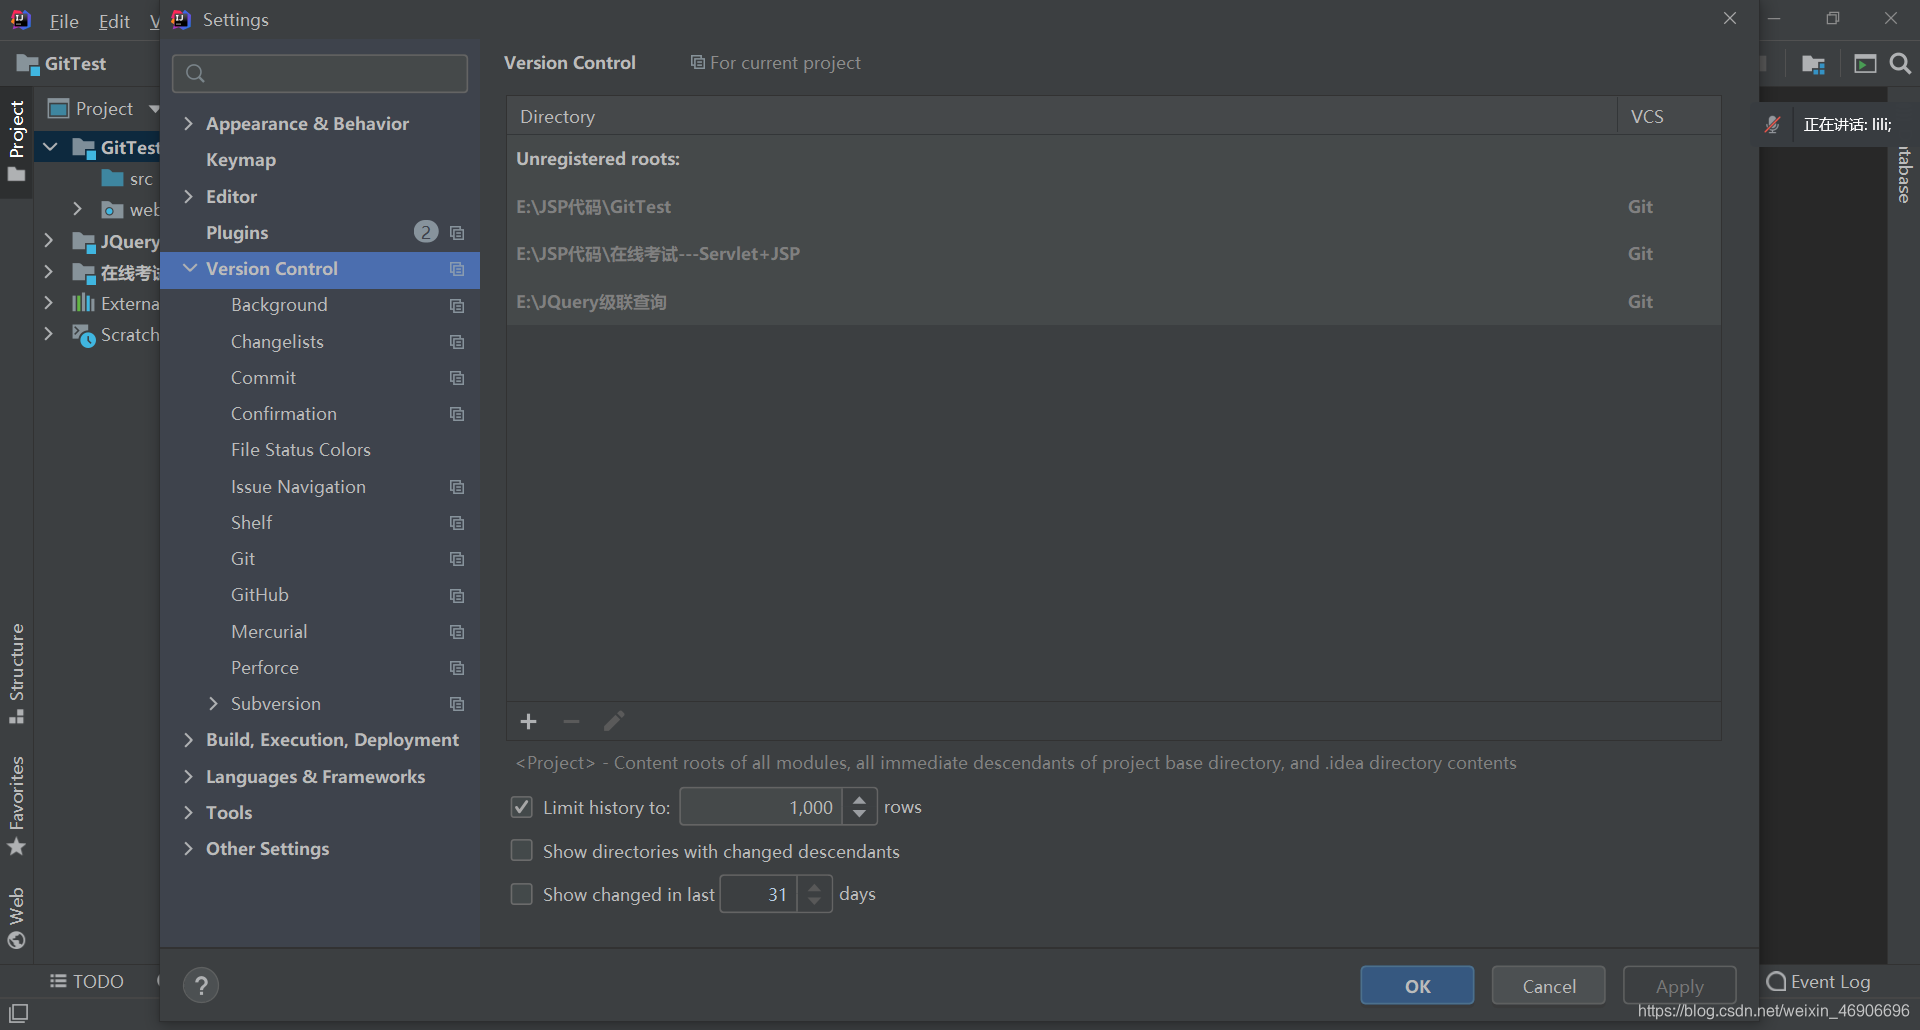Image resolution: width=1920 pixels, height=1030 pixels.
Task: Open the TODO tool window
Action: (x=87, y=982)
